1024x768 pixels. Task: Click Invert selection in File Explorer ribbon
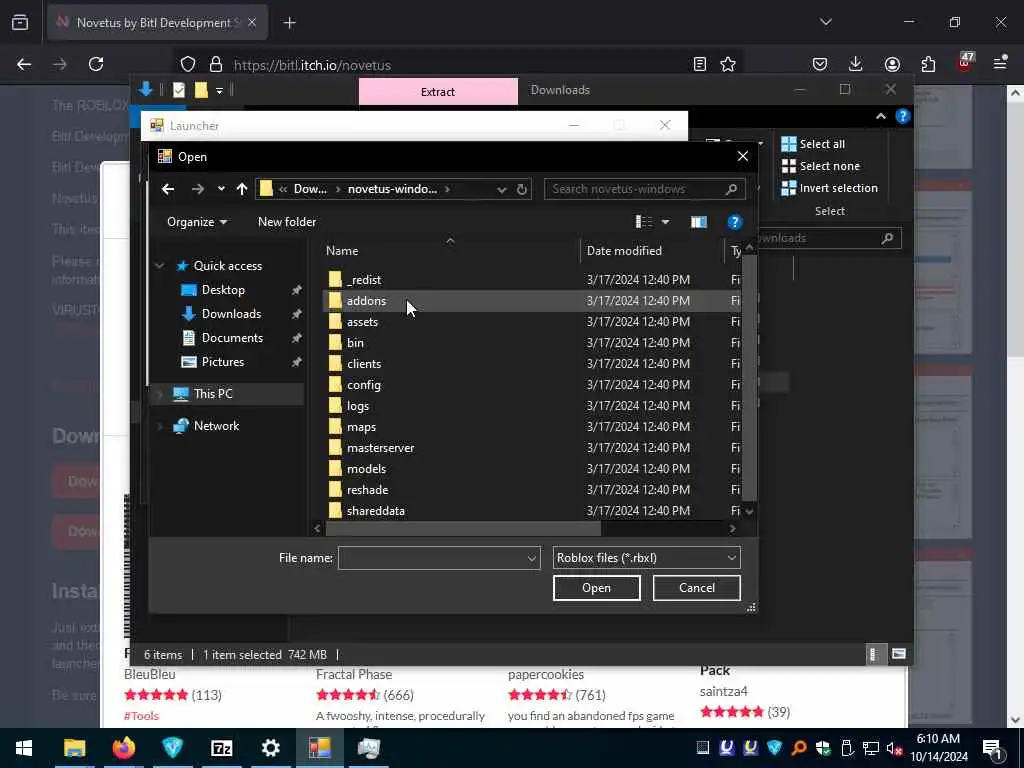[830, 189]
